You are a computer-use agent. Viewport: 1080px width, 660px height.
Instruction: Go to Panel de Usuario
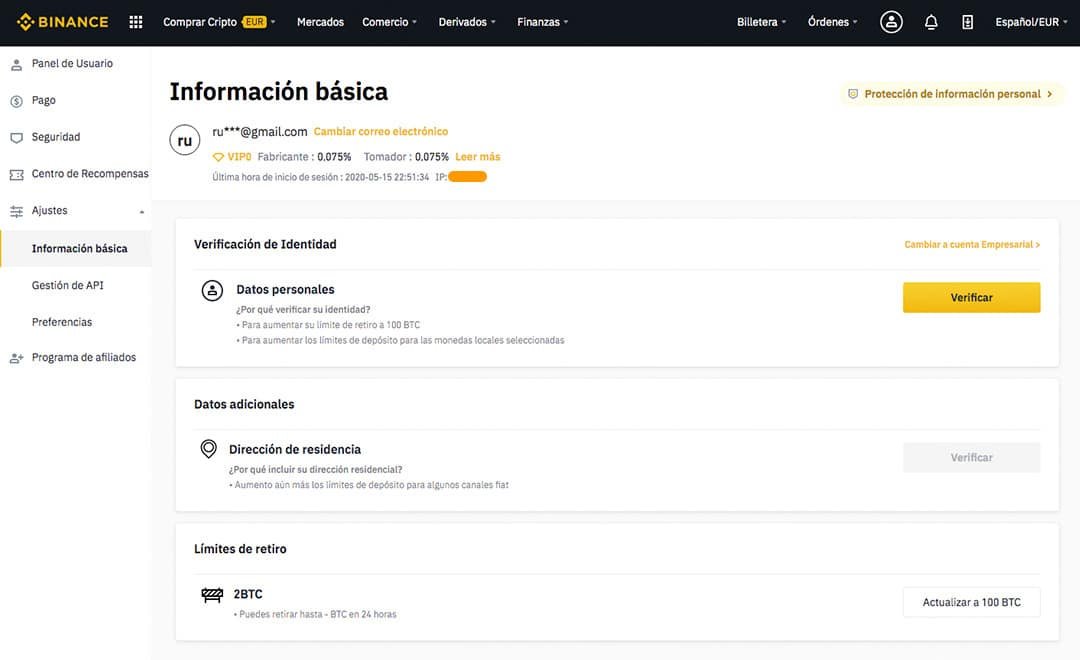72,63
